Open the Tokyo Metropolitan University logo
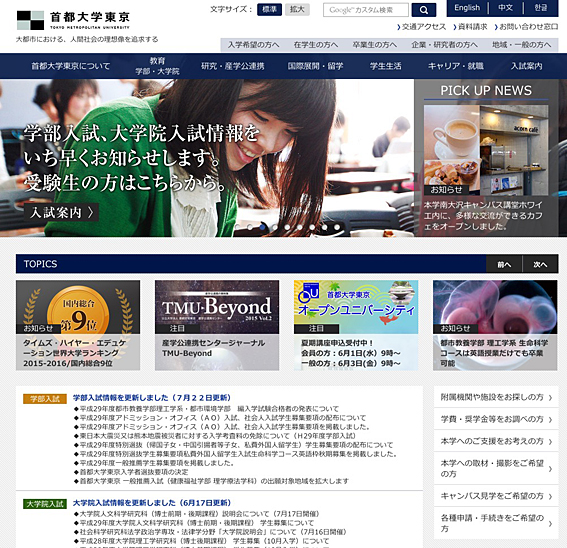Image resolution: width=567 pixels, height=548 pixels. click(73, 20)
